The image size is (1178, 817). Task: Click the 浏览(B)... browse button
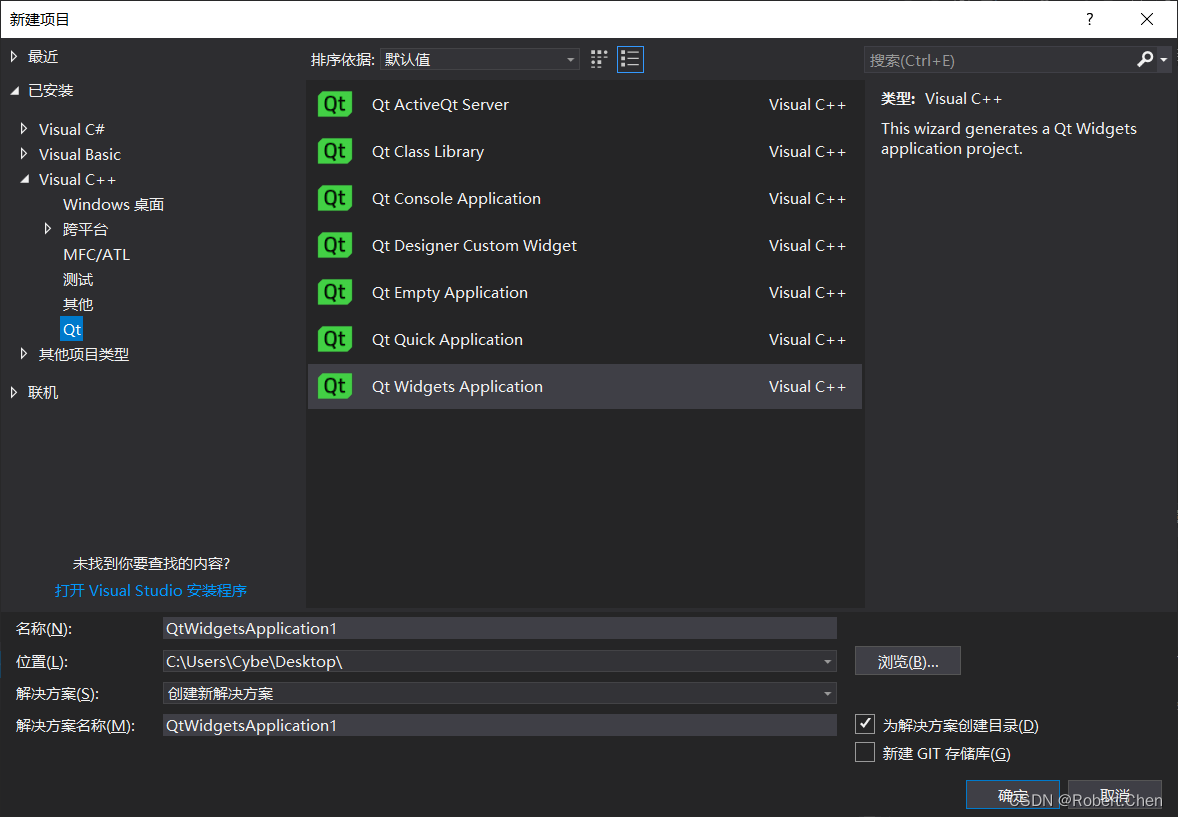(x=908, y=661)
